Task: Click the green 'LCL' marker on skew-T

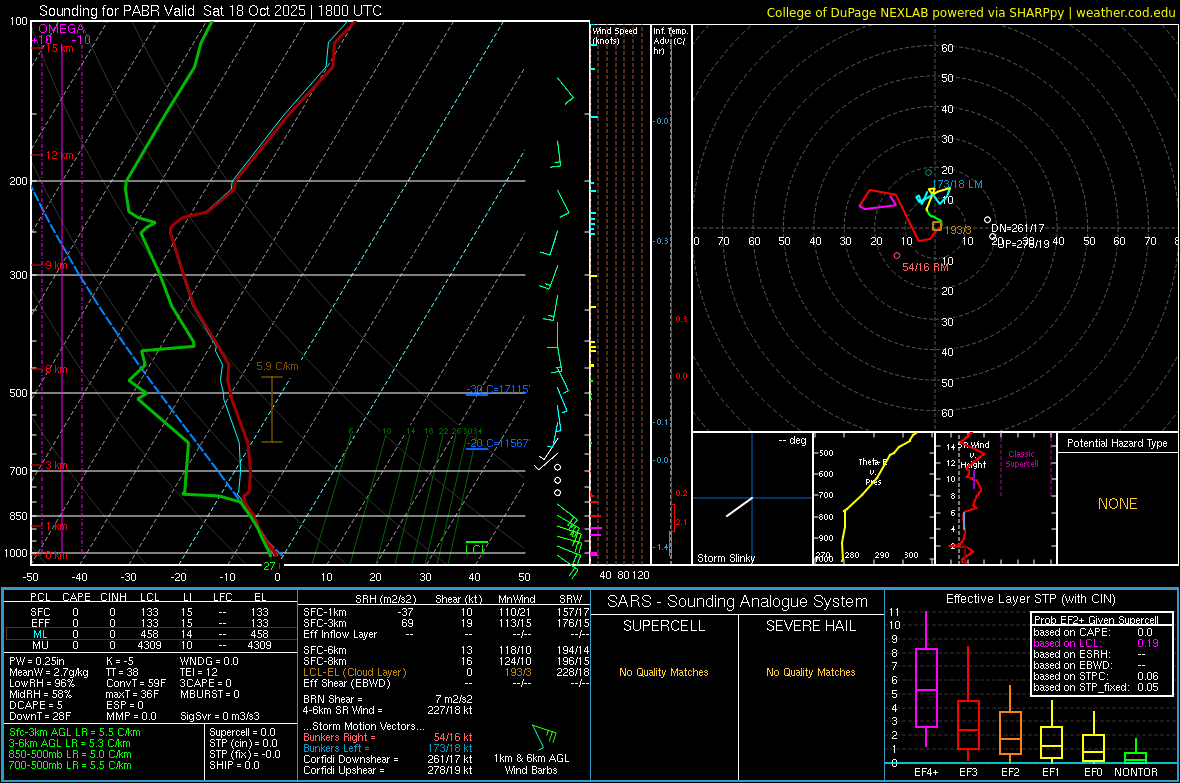Action: 476,549
